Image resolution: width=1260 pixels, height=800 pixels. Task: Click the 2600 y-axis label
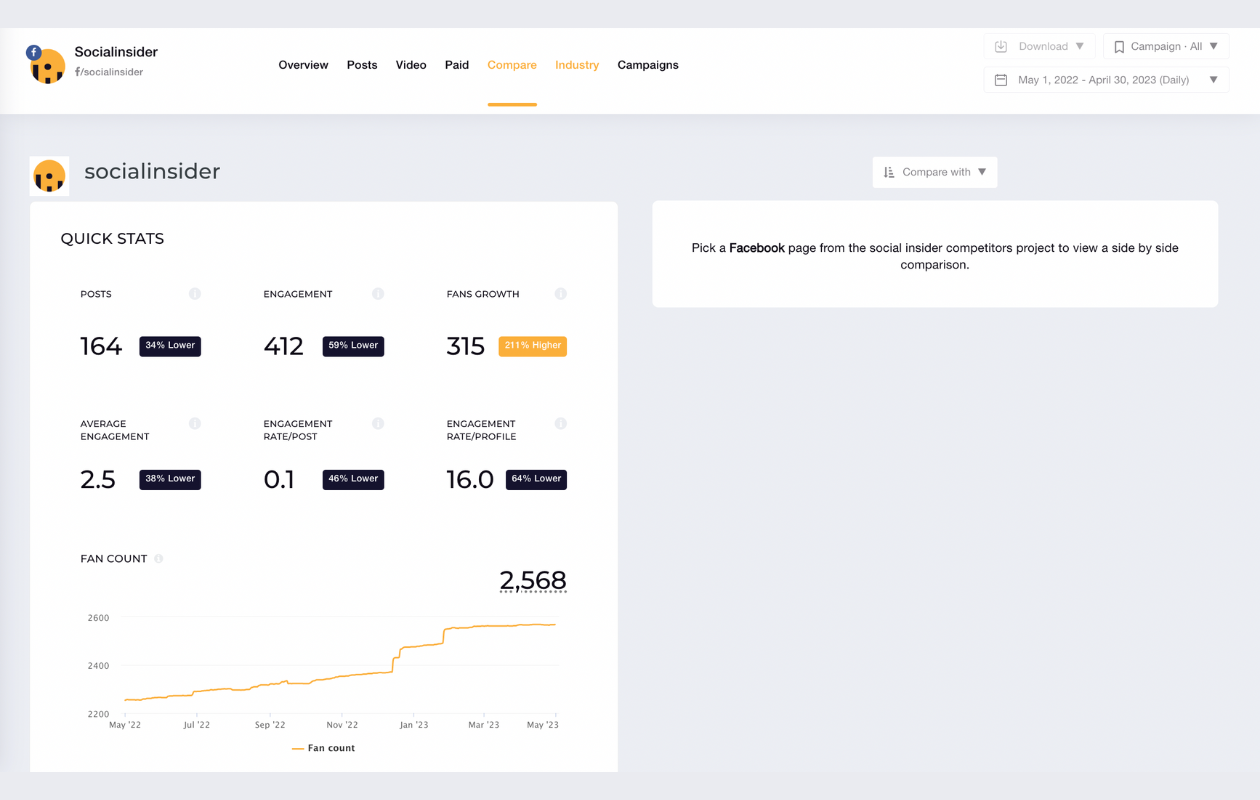pos(98,618)
